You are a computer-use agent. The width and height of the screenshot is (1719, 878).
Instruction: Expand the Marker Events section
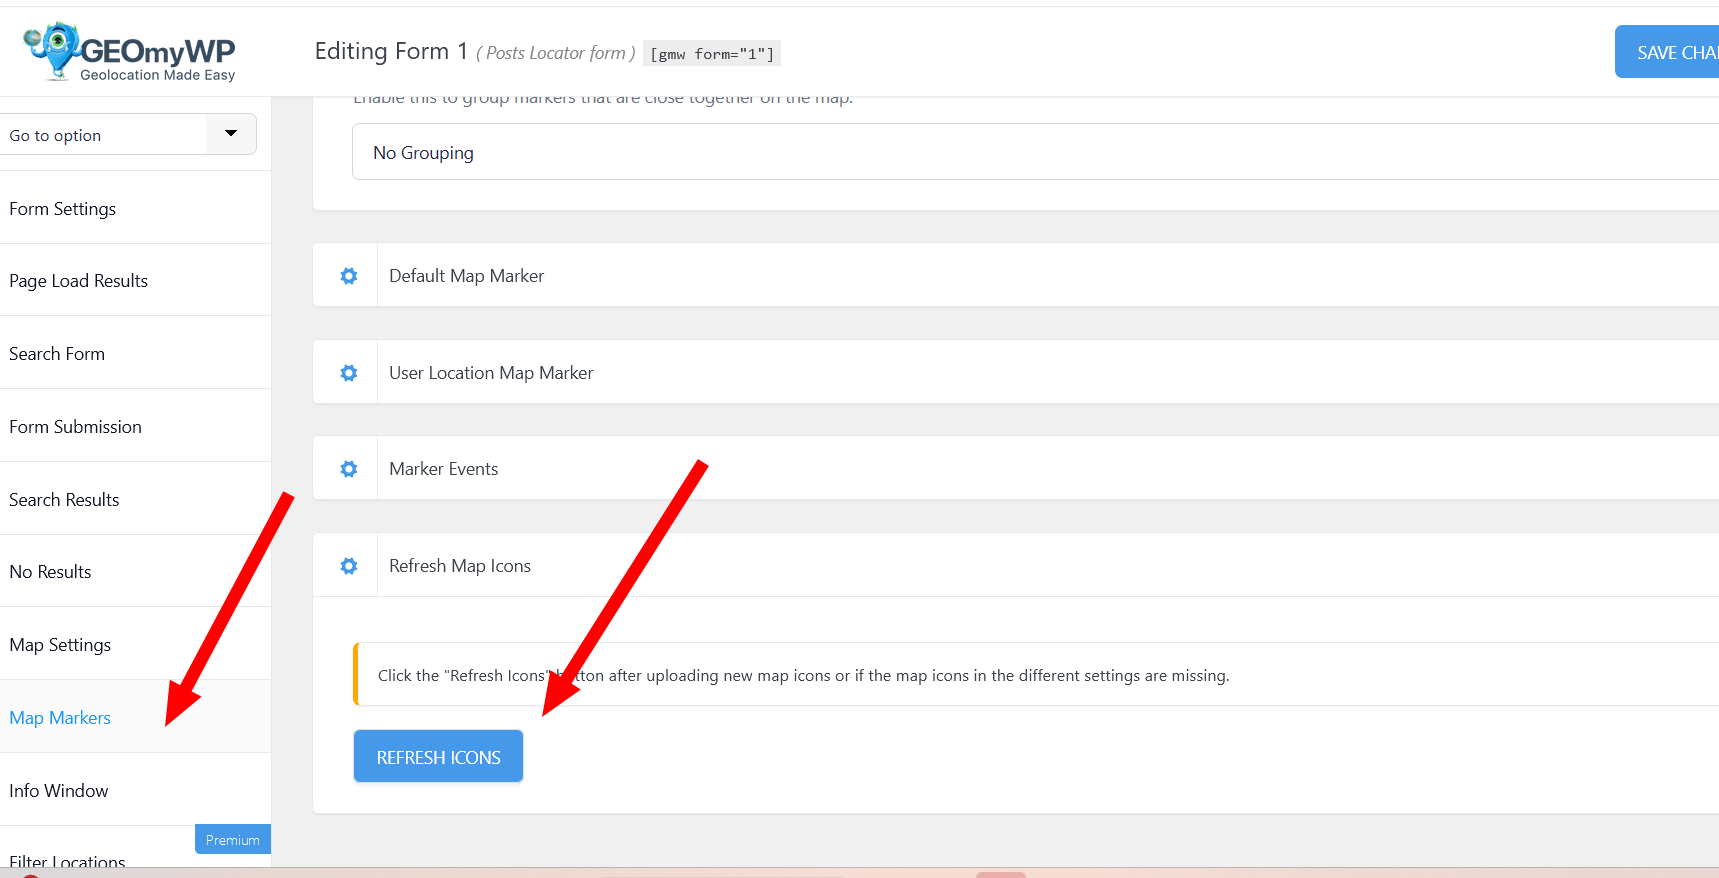tap(444, 469)
